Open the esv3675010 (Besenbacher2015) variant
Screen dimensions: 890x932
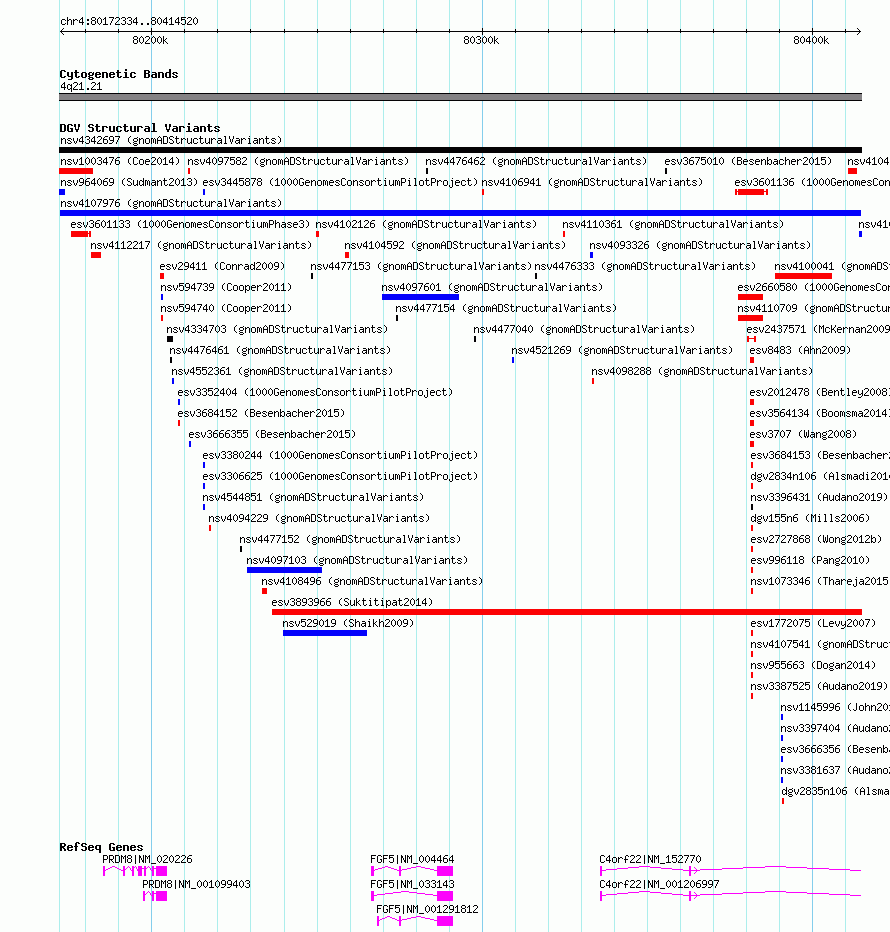coord(748,161)
